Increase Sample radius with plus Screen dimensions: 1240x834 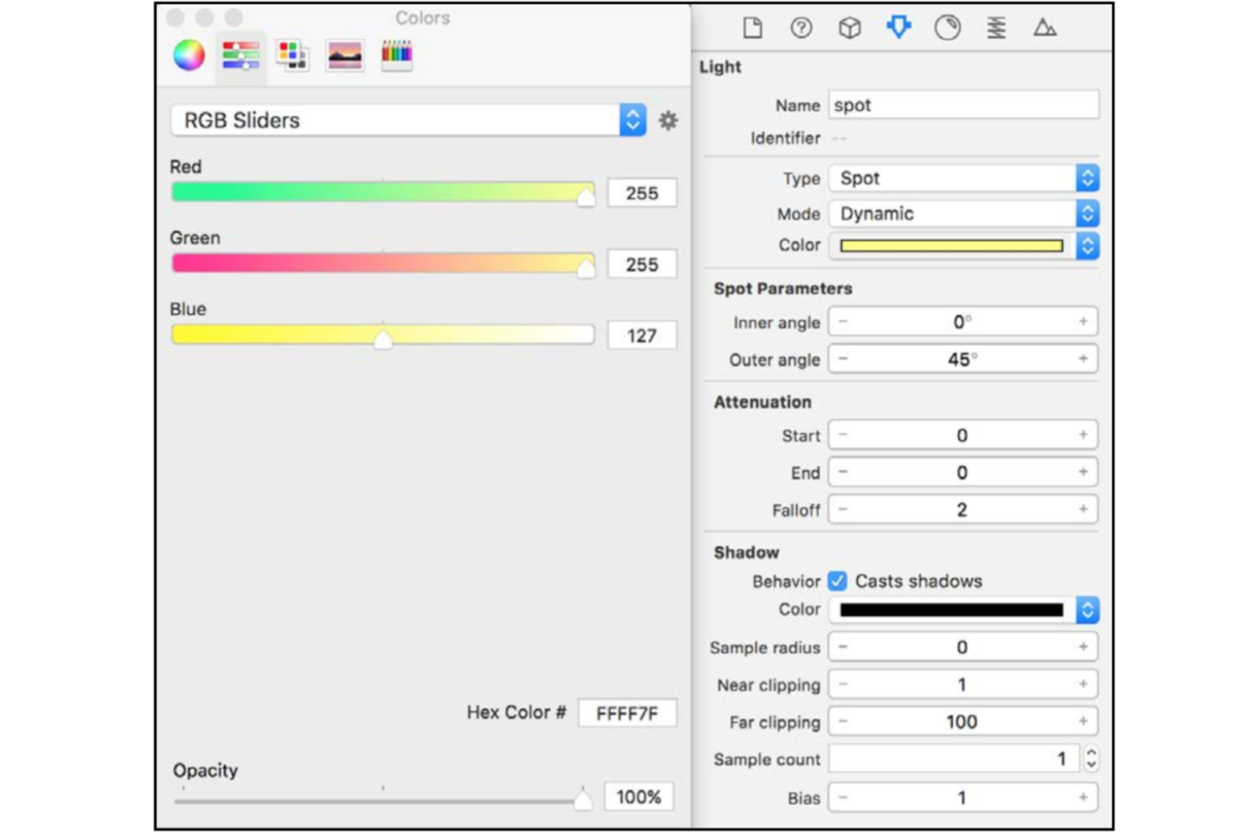pyautogui.click(x=1083, y=647)
